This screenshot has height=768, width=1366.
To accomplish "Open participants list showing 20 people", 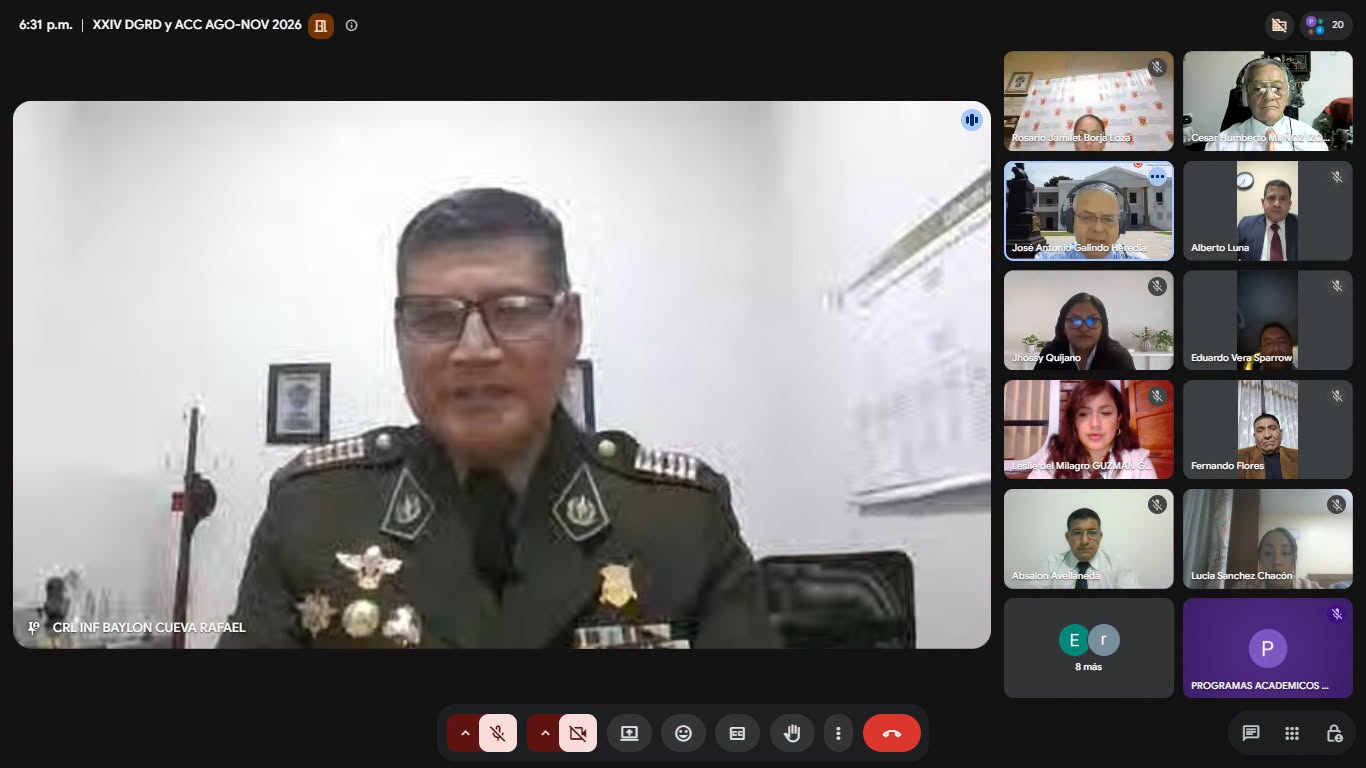I will (x=1326, y=25).
